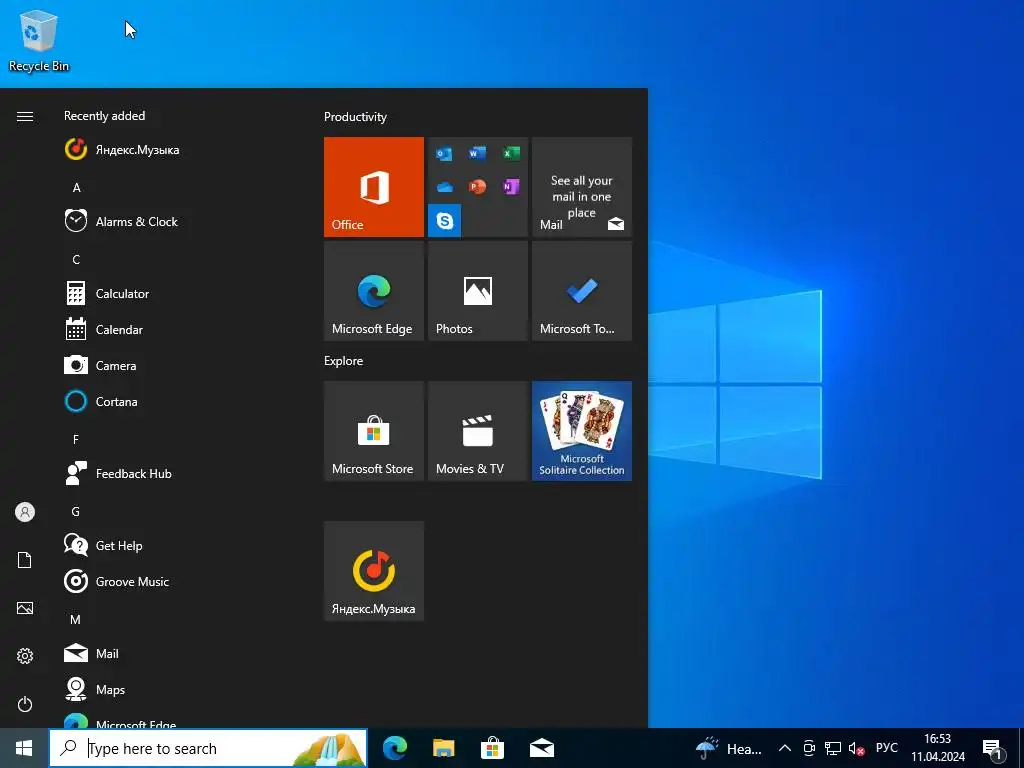Viewport: 1024px width, 768px height.
Task: Open Word from the Office apps tile
Action: (x=477, y=153)
